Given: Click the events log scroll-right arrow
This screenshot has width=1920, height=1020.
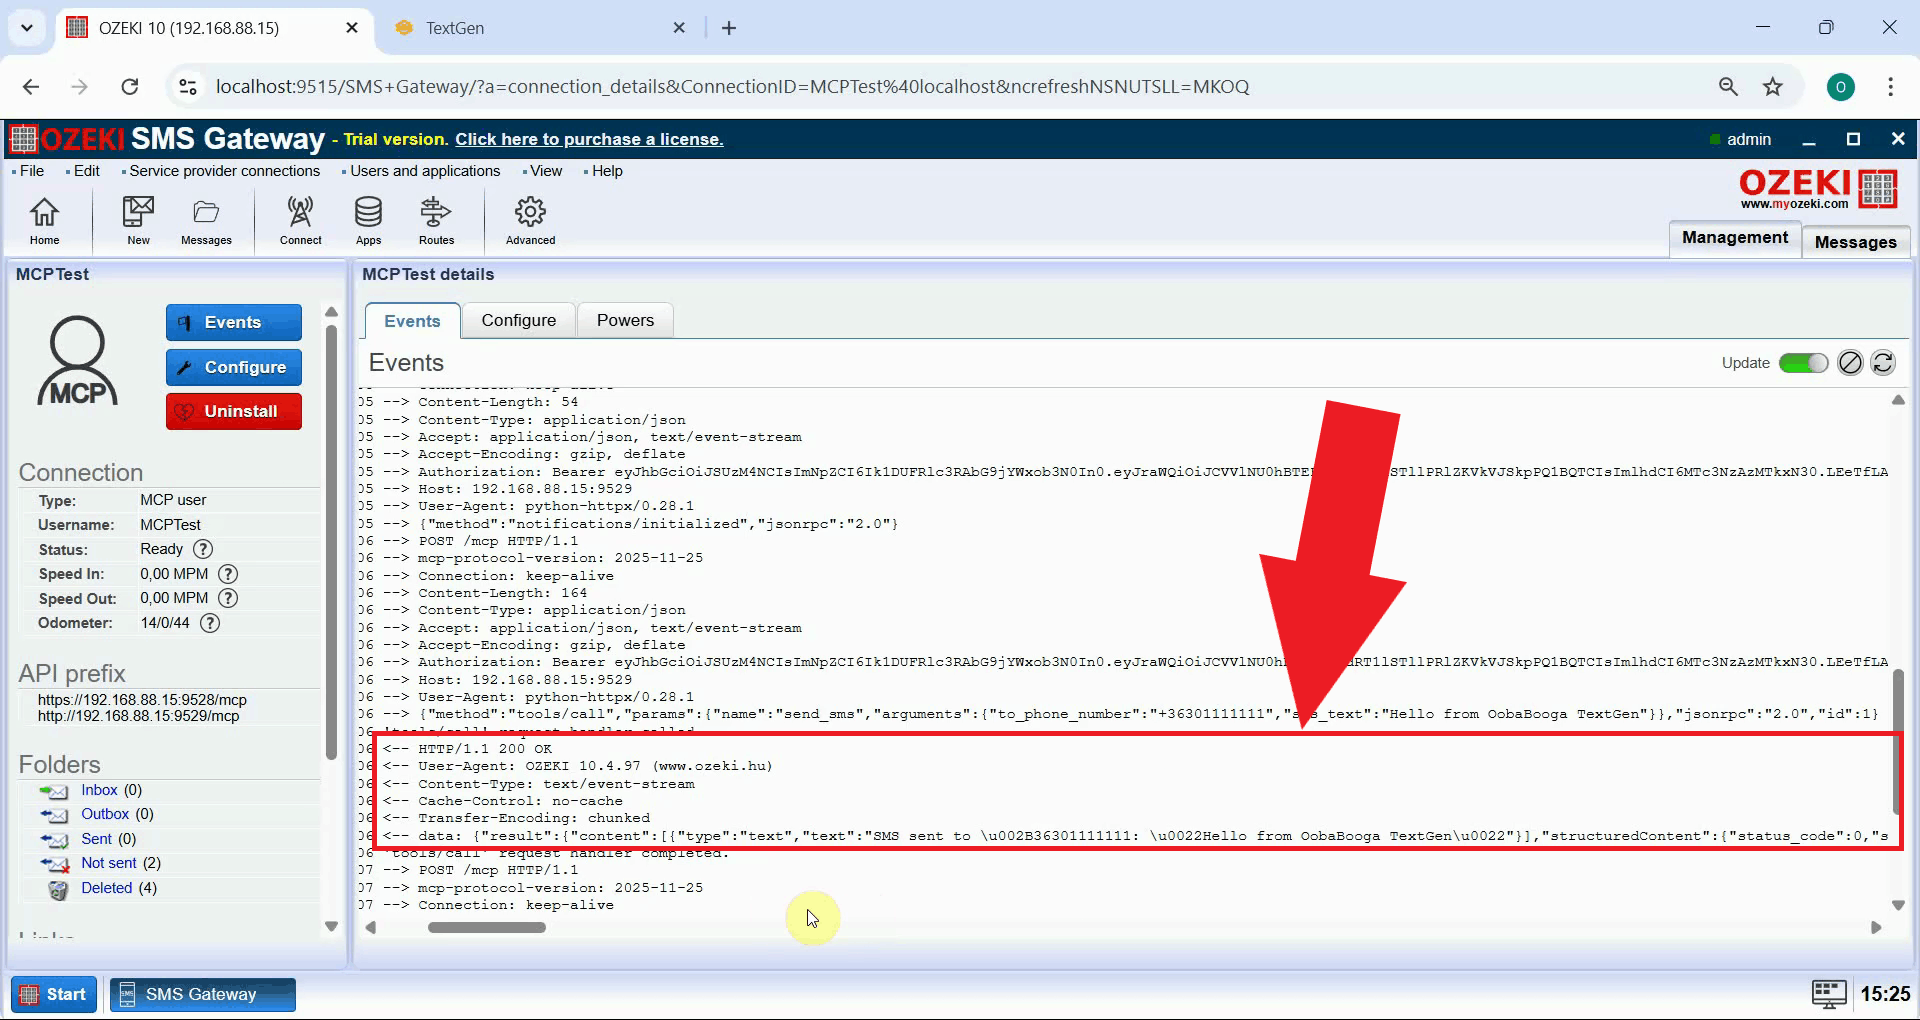Looking at the screenshot, I should coord(1876,927).
